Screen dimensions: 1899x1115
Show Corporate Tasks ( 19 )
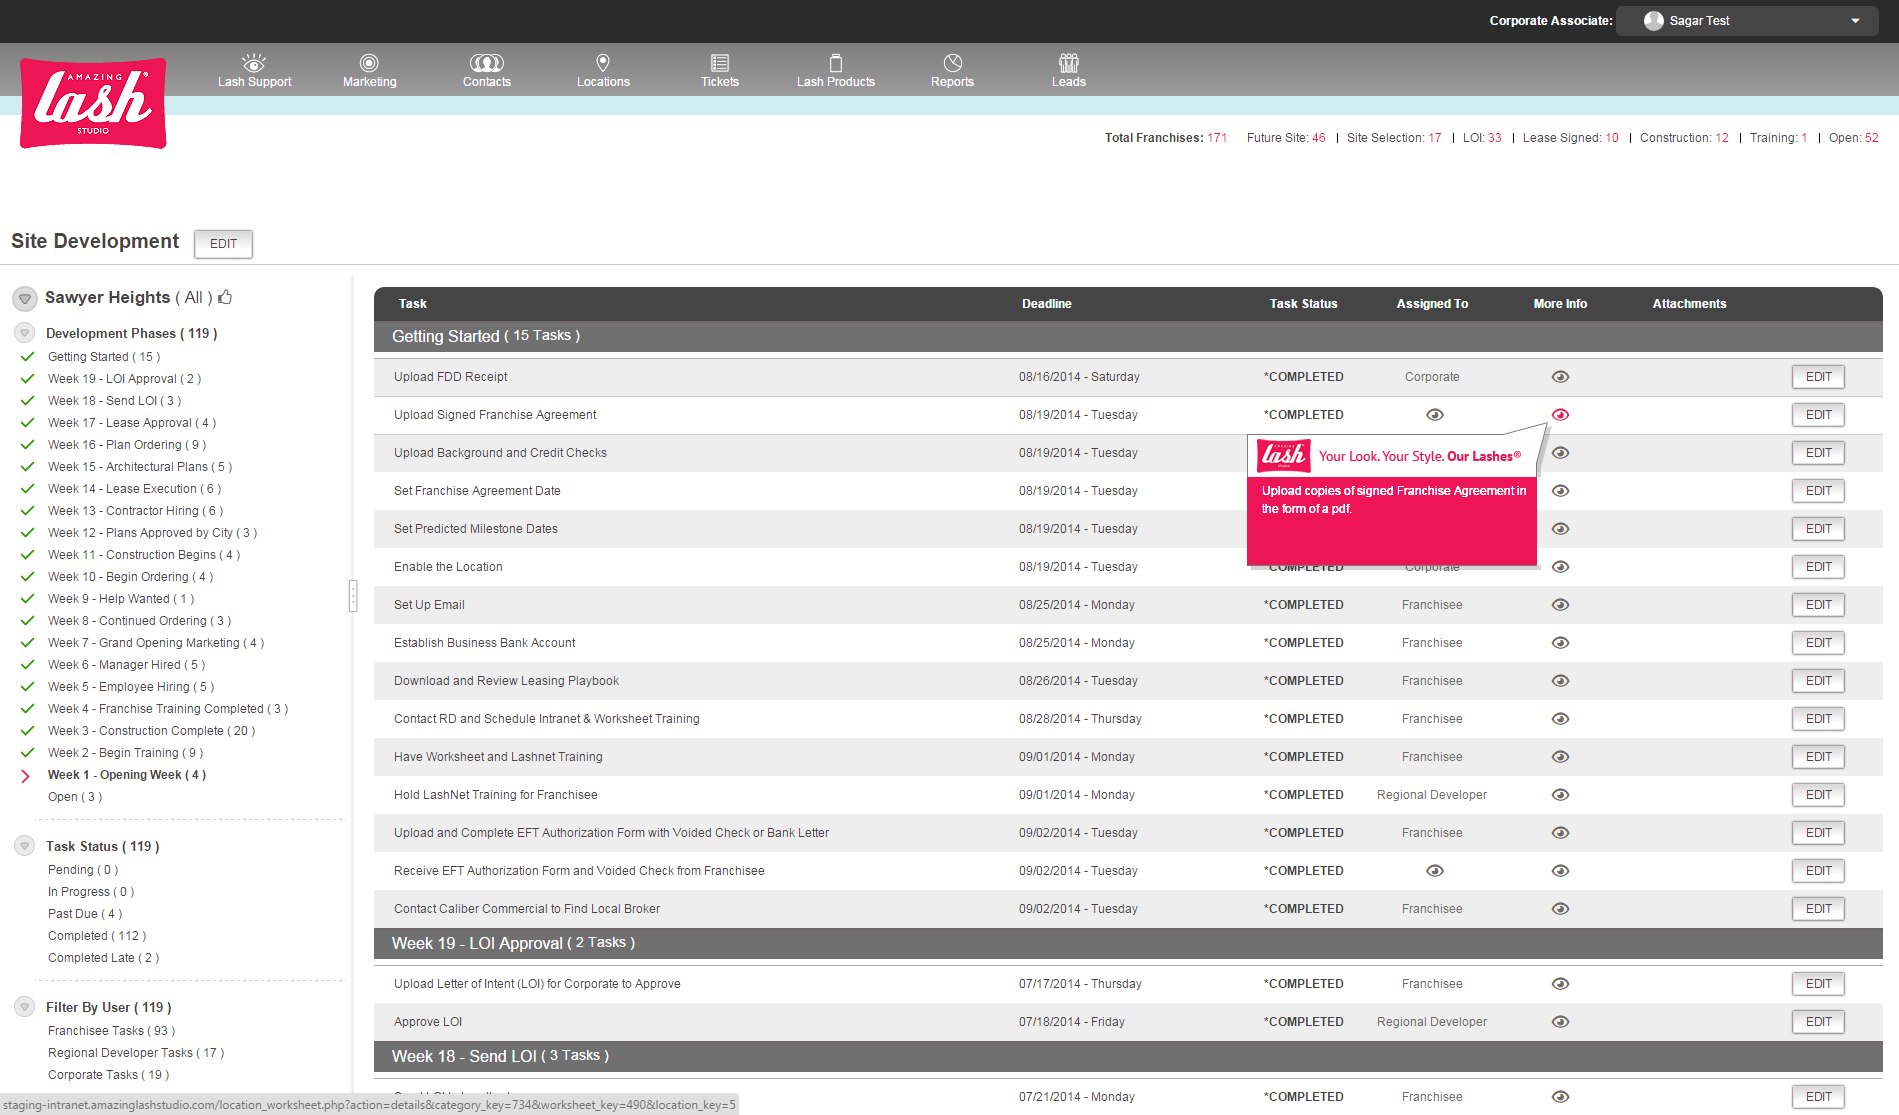click(x=108, y=1075)
